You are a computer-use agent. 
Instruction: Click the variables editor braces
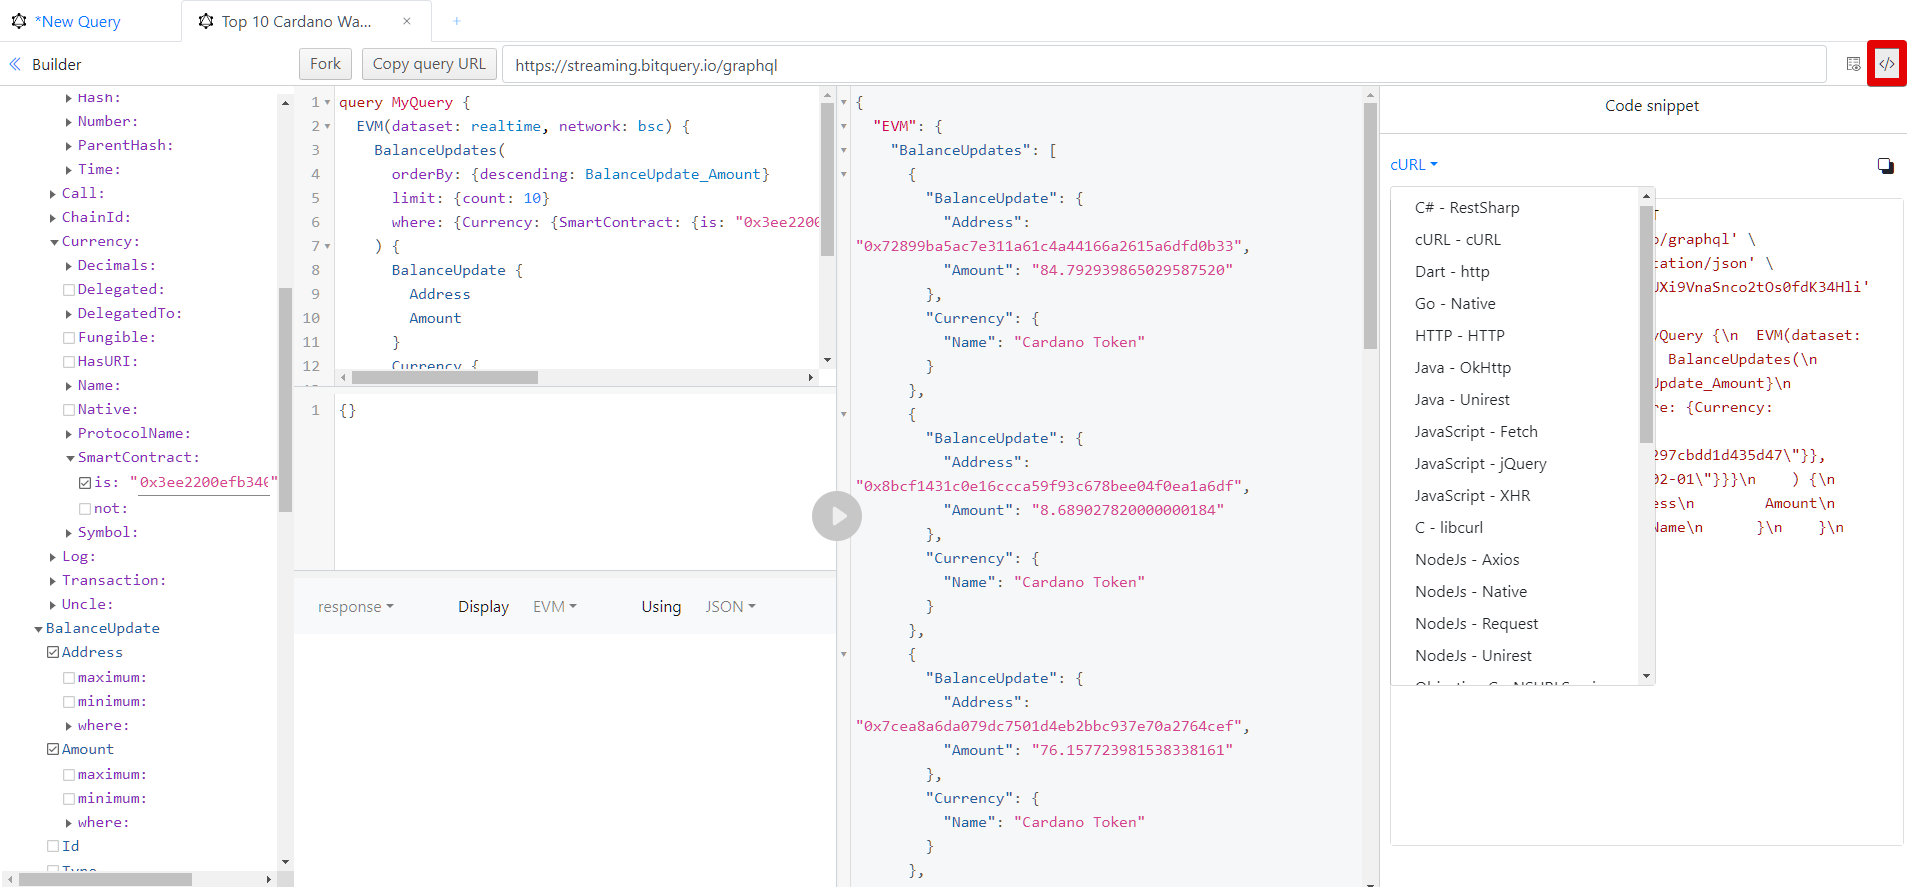click(x=347, y=410)
